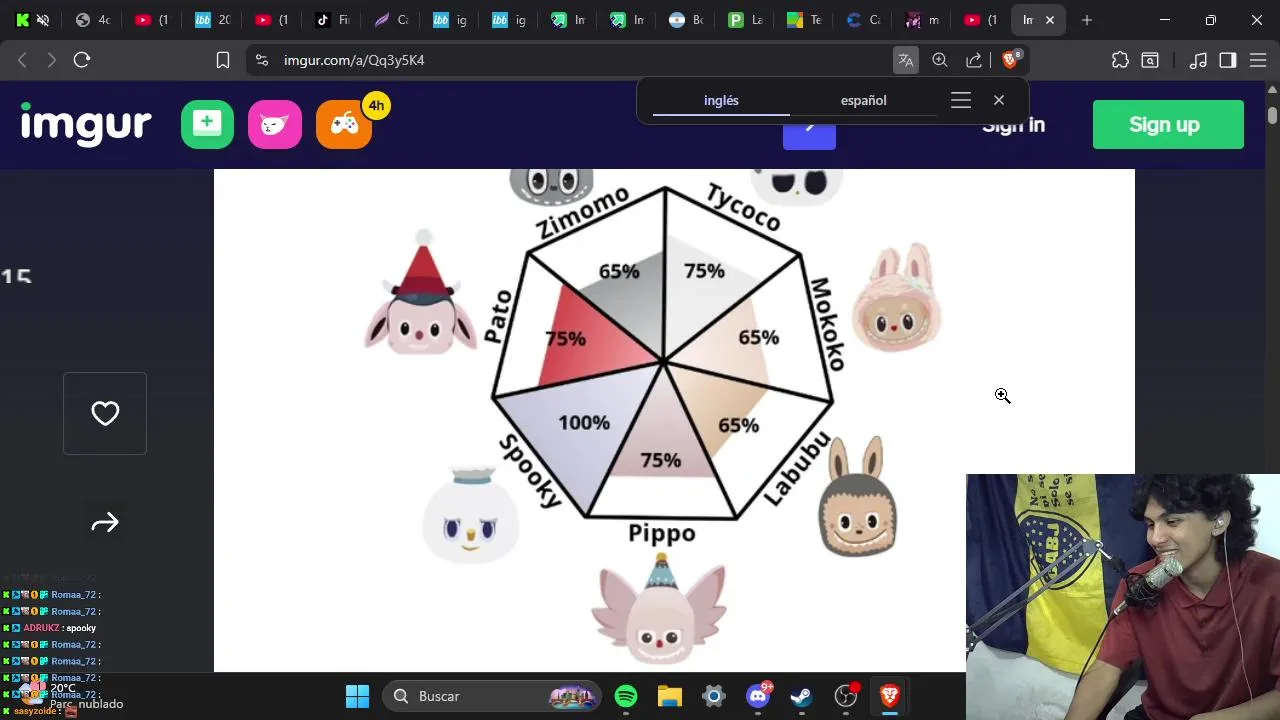Click the Pato character with red hat
Viewport: 1280px width, 720px height.
coord(422,293)
